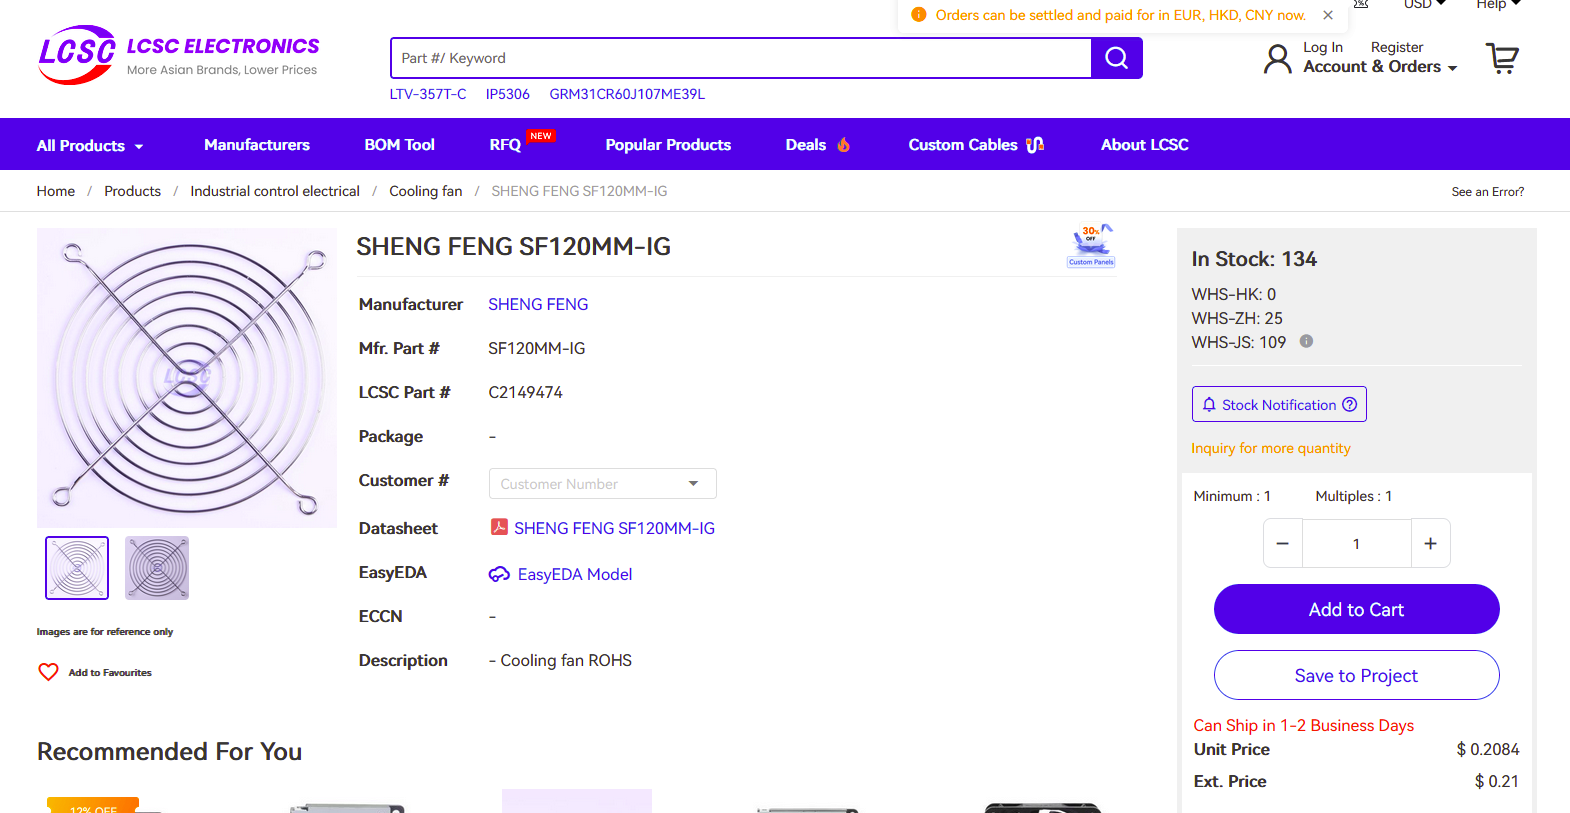Open the Manufacturers menu item
1570x813 pixels.
(x=257, y=145)
